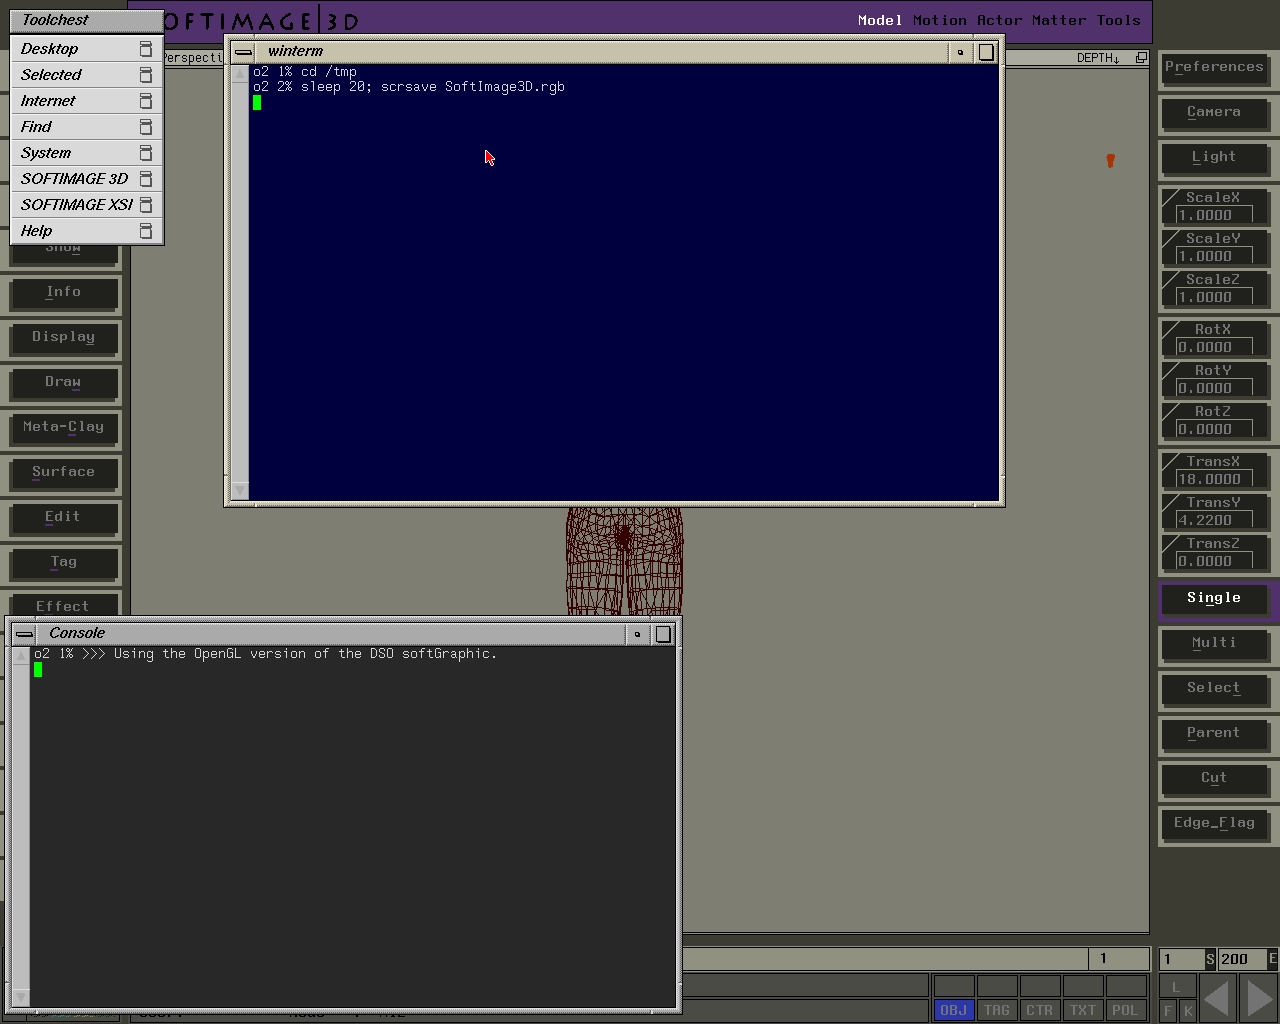Expand Selected menu in Toolchest
The width and height of the screenshot is (1280, 1024).
pos(87,75)
